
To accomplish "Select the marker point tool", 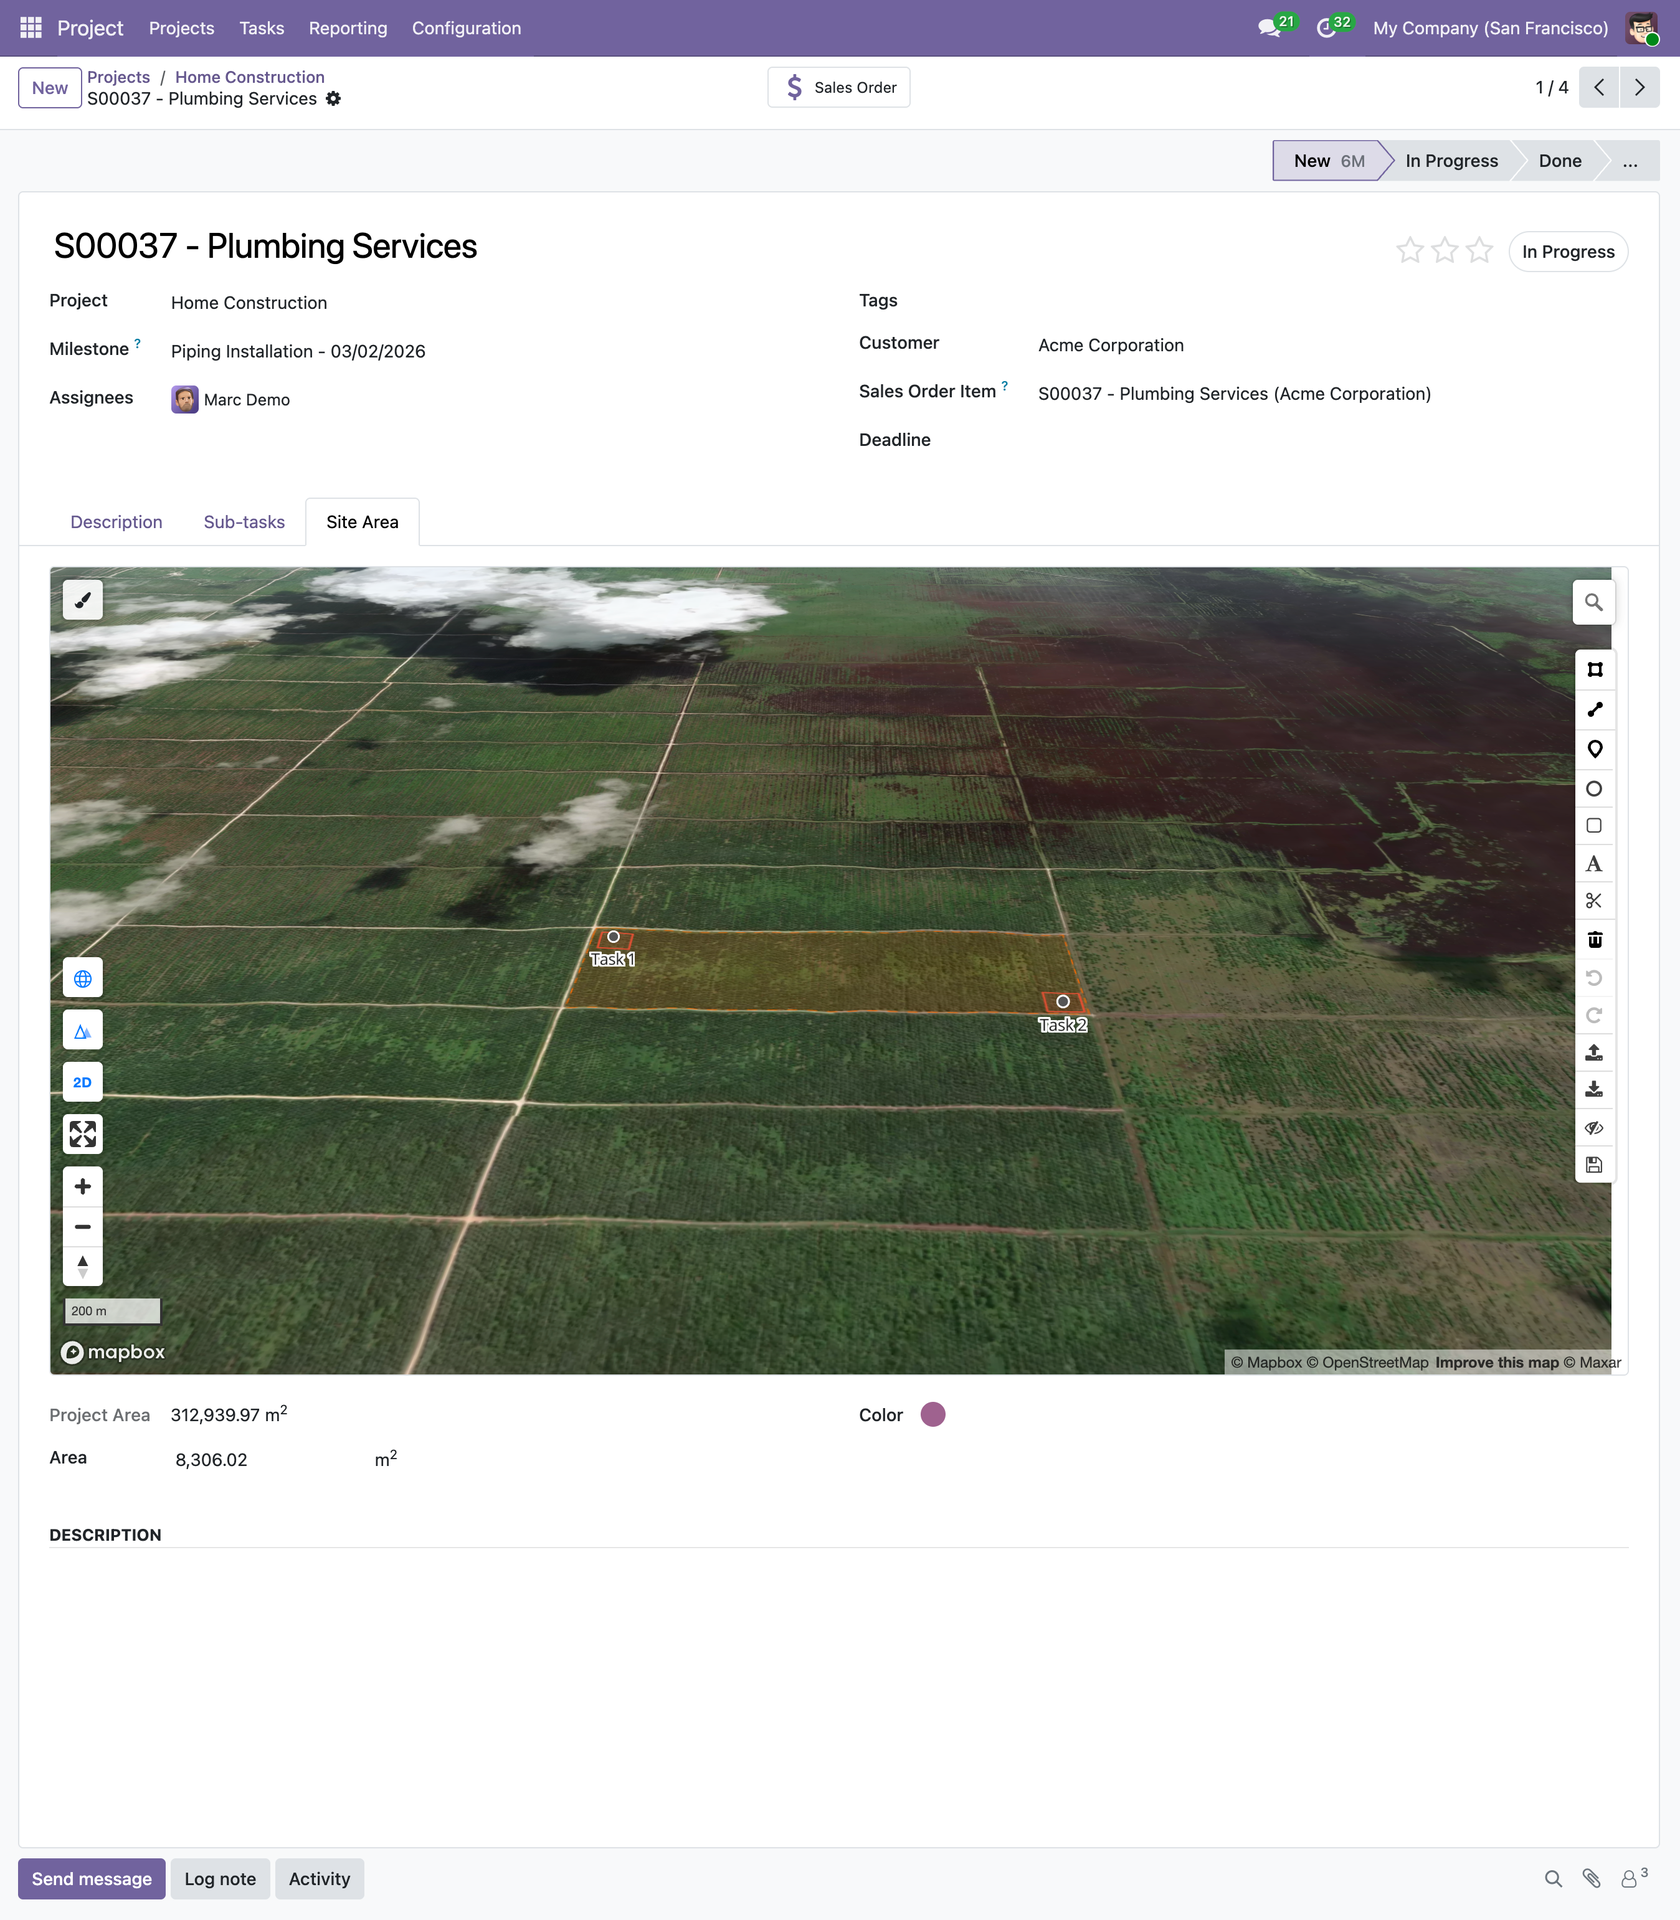I will [x=1595, y=749].
